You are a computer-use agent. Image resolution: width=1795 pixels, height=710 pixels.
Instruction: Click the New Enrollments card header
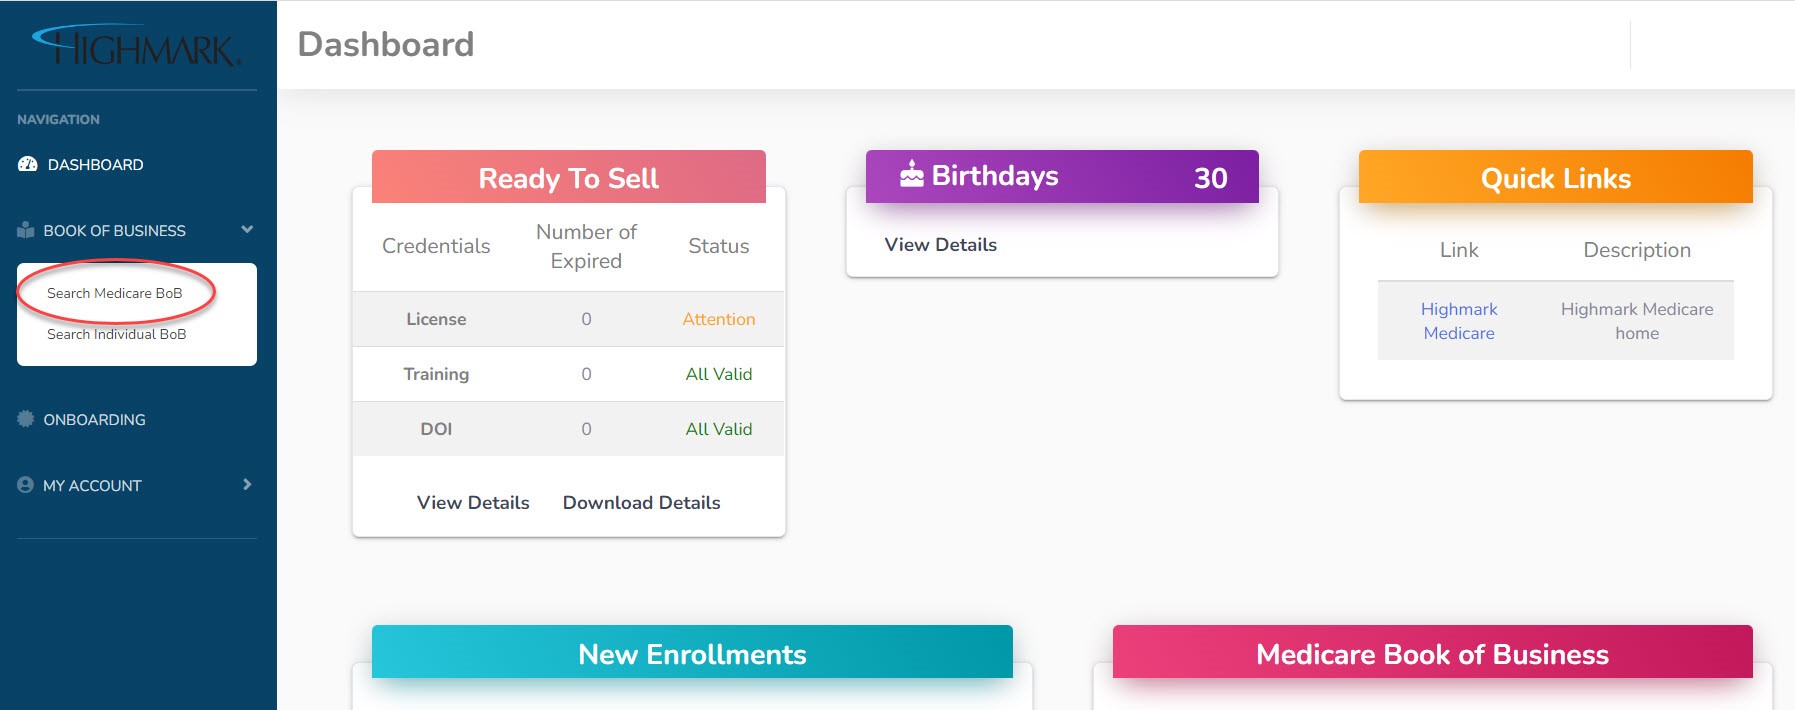pos(692,654)
